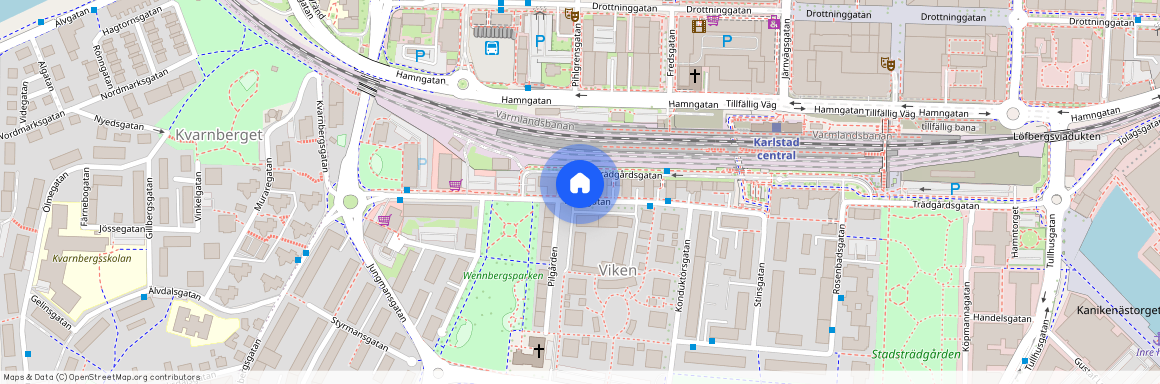1160x384 pixels.
Task: Select the bus station icon near Hamngatan
Action: point(491,49)
